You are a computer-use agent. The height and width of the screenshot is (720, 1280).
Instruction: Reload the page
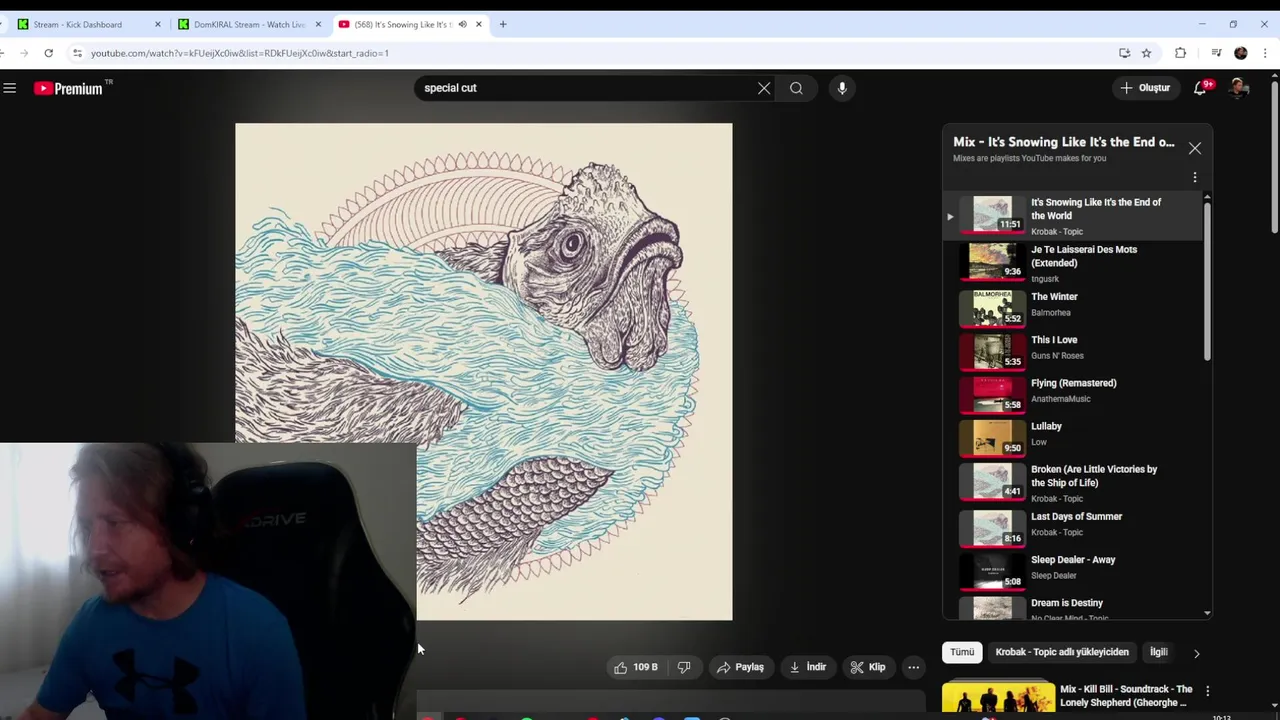coord(48,53)
